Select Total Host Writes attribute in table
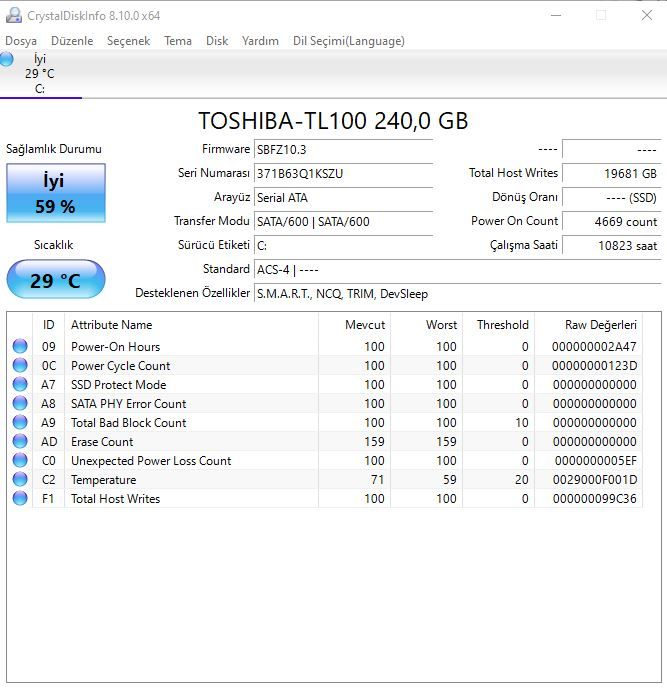Viewport: 667px width, 690px height. coord(115,499)
